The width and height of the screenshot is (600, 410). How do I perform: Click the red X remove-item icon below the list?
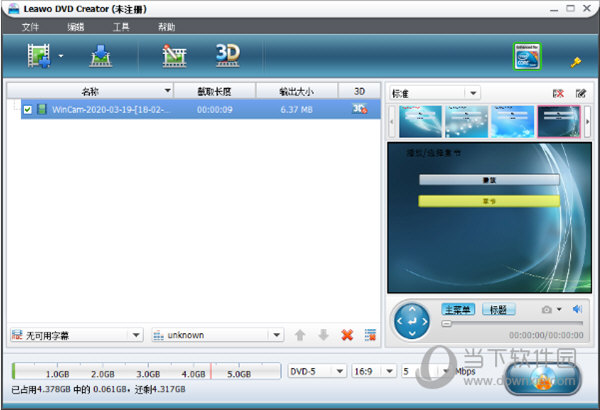347,335
